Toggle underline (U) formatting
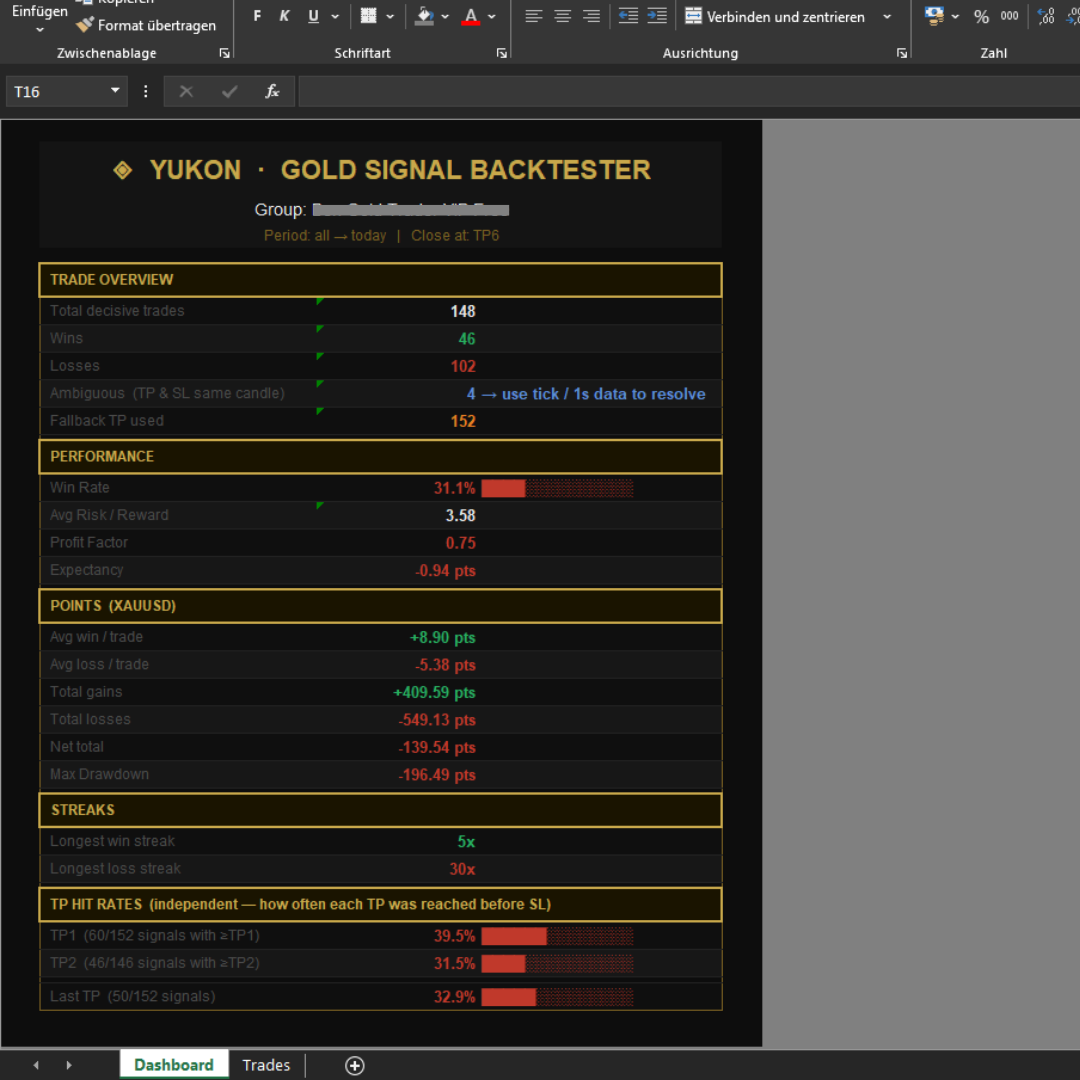The height and width of the screenshot is (1080, 1080). click(x=313, y=16)
